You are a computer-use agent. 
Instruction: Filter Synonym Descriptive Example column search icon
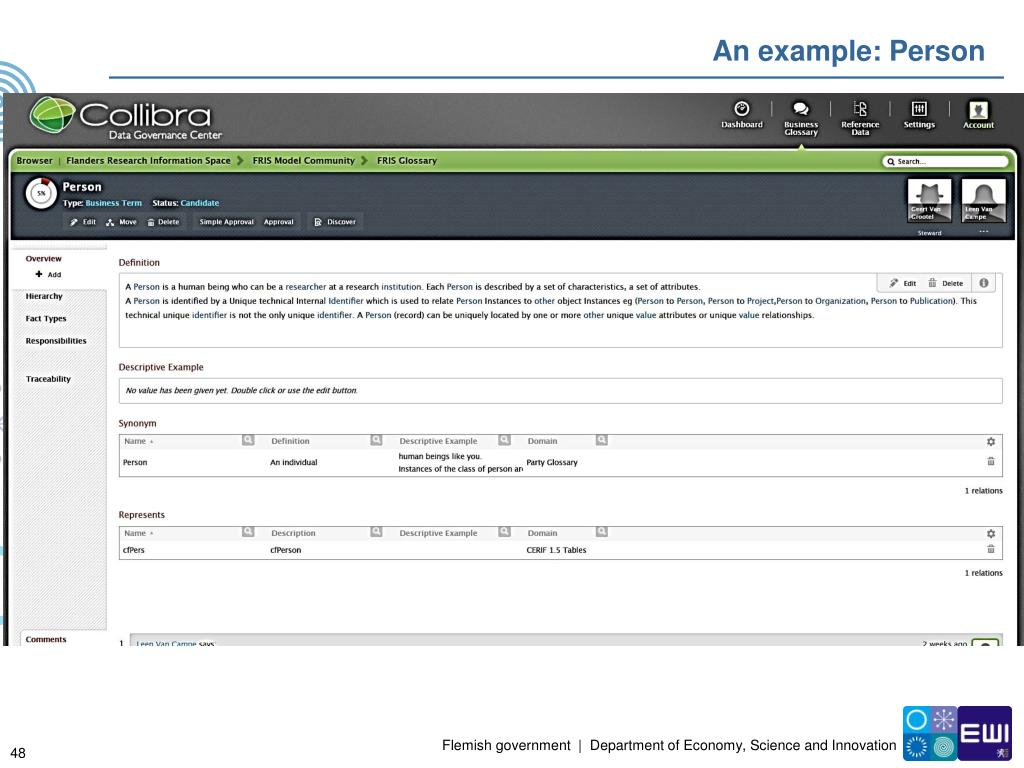(504, 440)
